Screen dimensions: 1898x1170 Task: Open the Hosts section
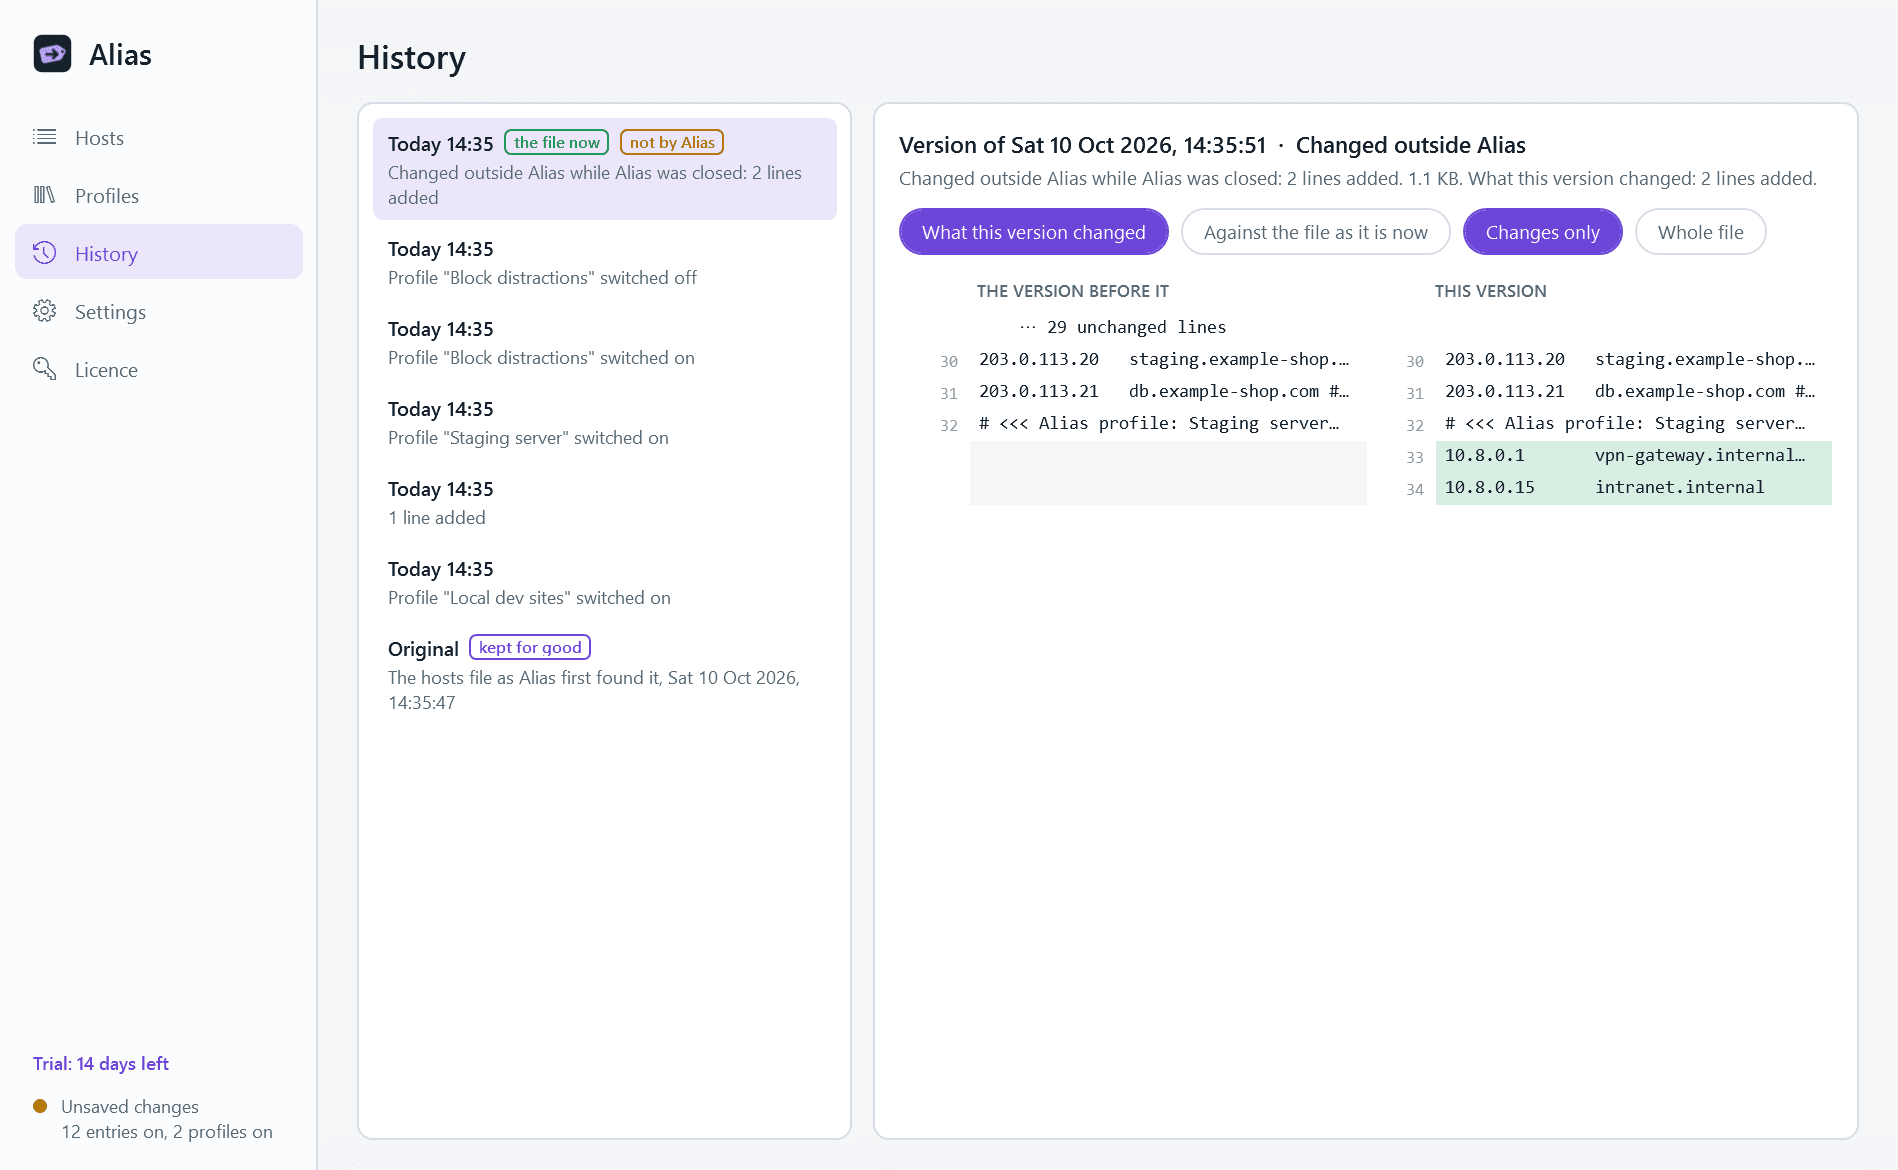point(159,138)
